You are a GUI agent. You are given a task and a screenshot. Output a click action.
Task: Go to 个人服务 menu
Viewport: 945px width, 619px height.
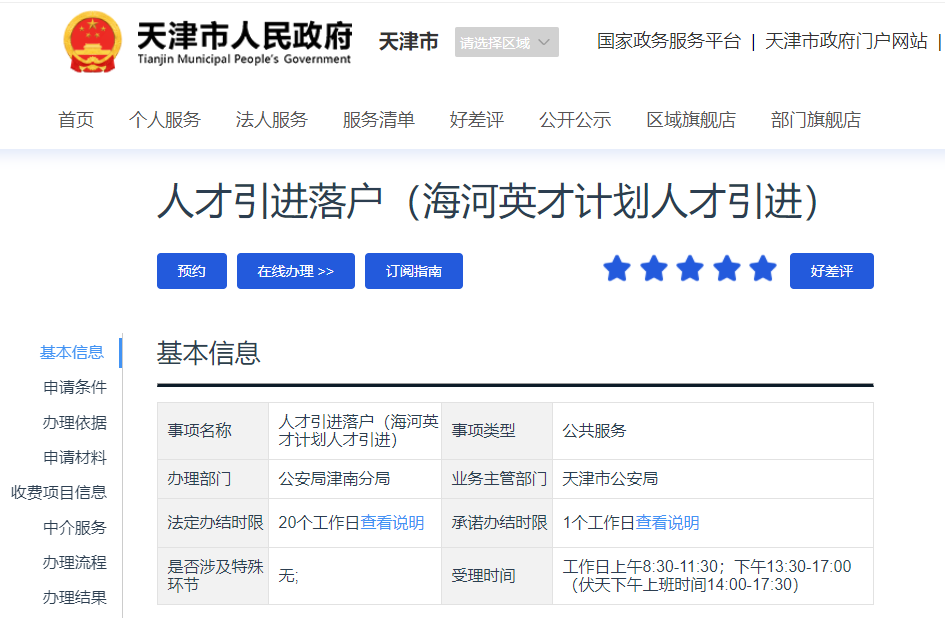165,120
